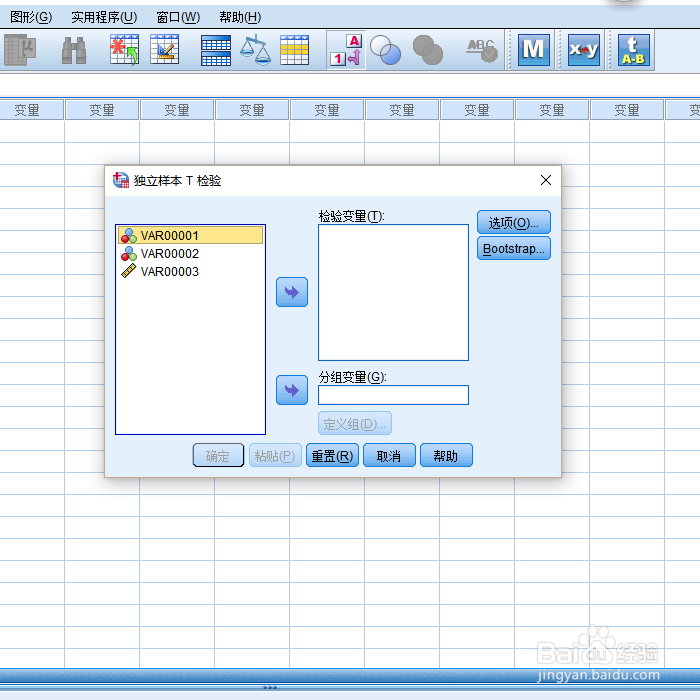Click the ABC Spell Check icon
The height and width of the screenshot is (700, 700).
482,50
